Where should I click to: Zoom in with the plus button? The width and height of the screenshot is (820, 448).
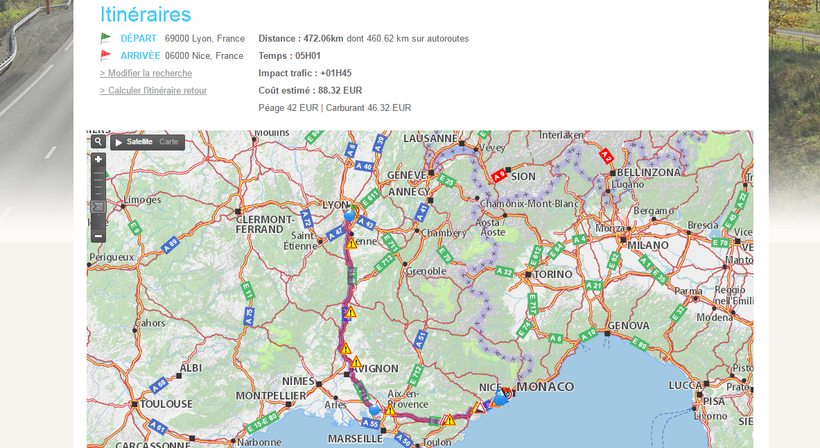click(98, 159)
